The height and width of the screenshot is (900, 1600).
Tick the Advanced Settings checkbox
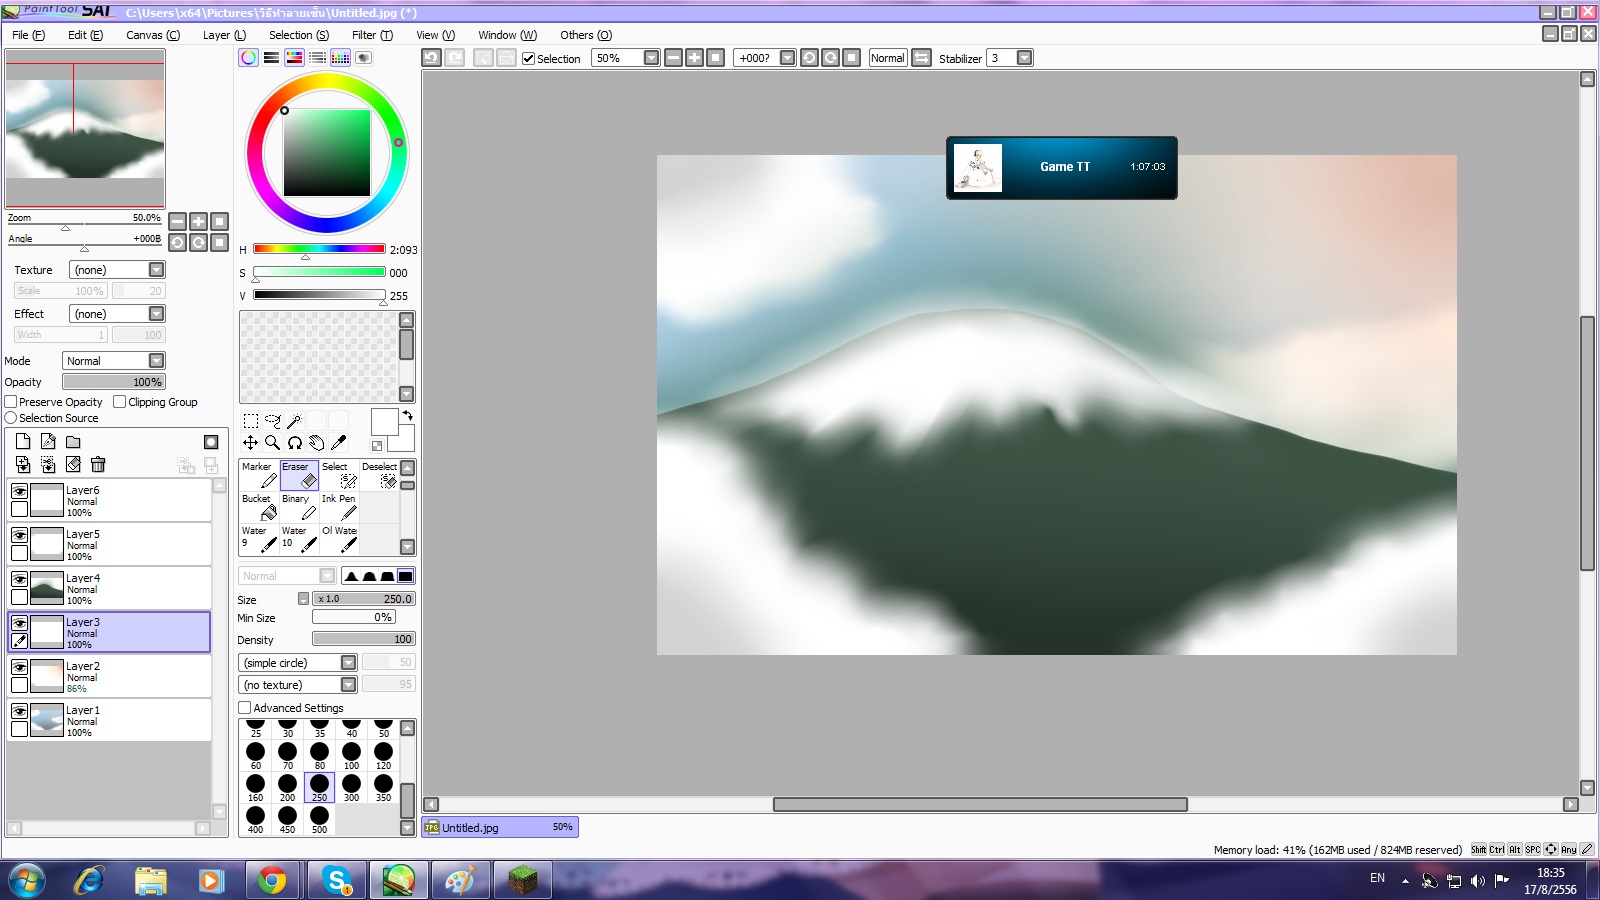click(245, 708)
